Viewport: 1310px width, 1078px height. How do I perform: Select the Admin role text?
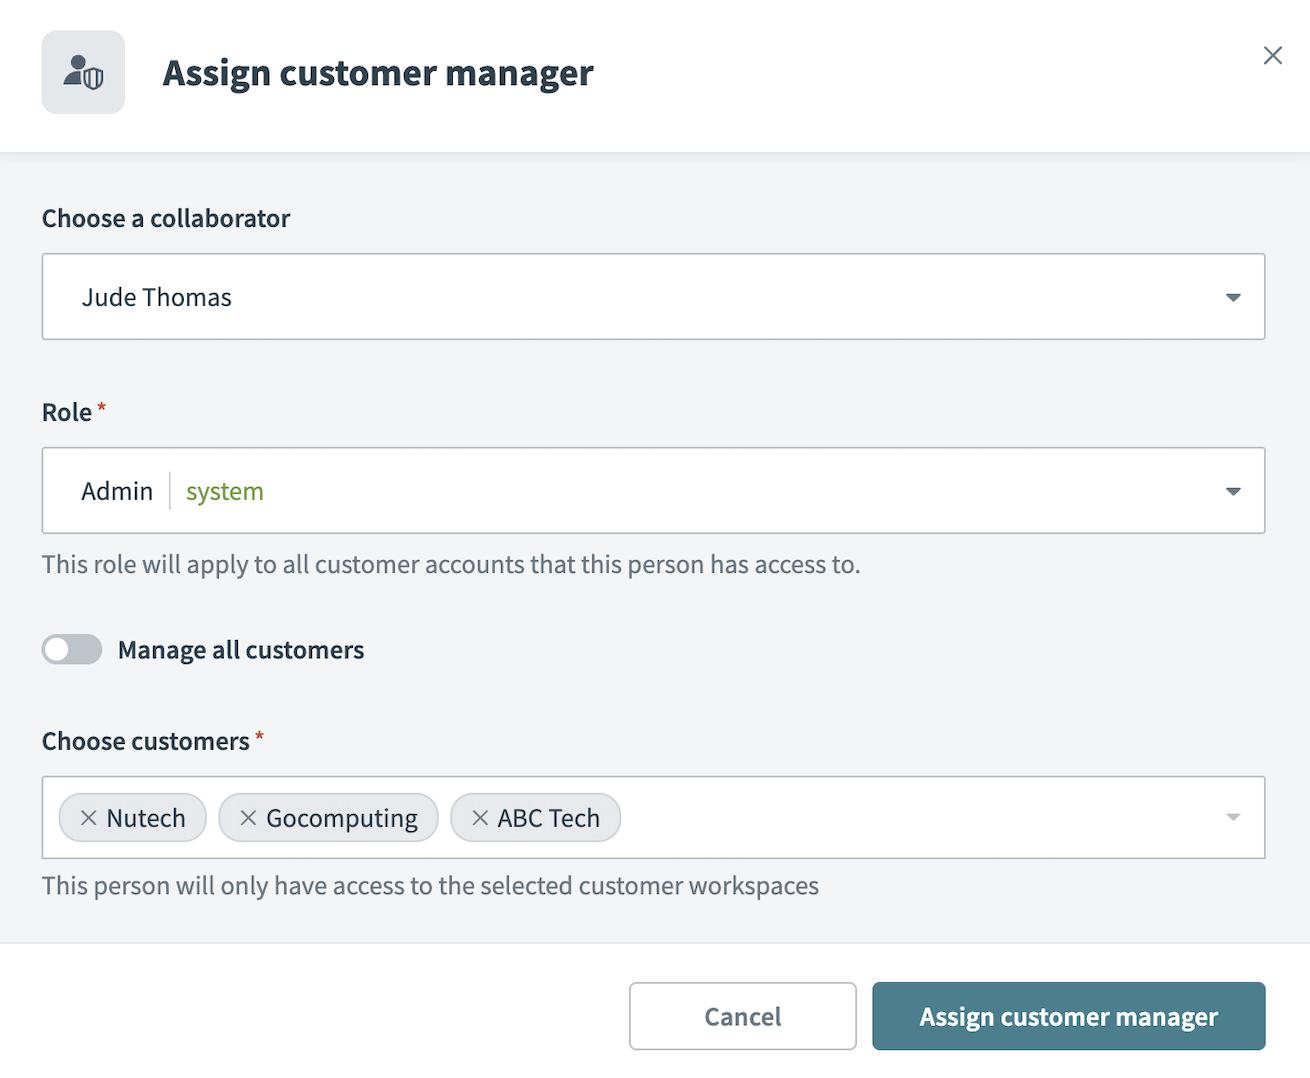click(117, 491)
